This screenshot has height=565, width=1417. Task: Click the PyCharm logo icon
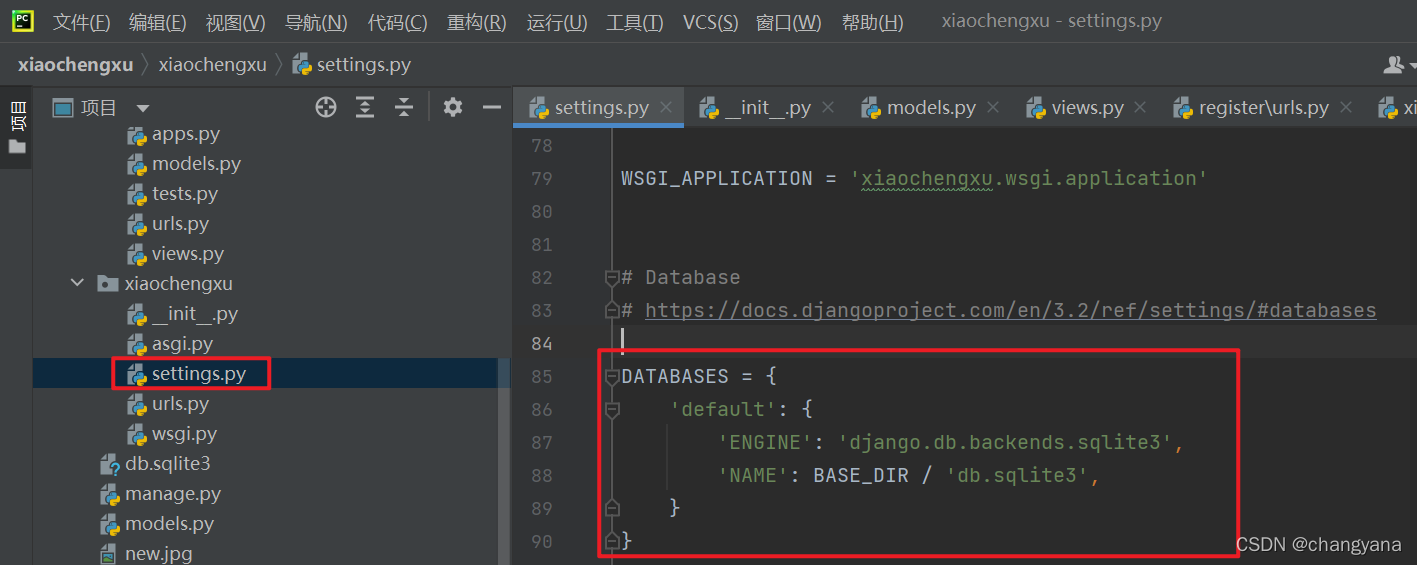coord(23,21)
